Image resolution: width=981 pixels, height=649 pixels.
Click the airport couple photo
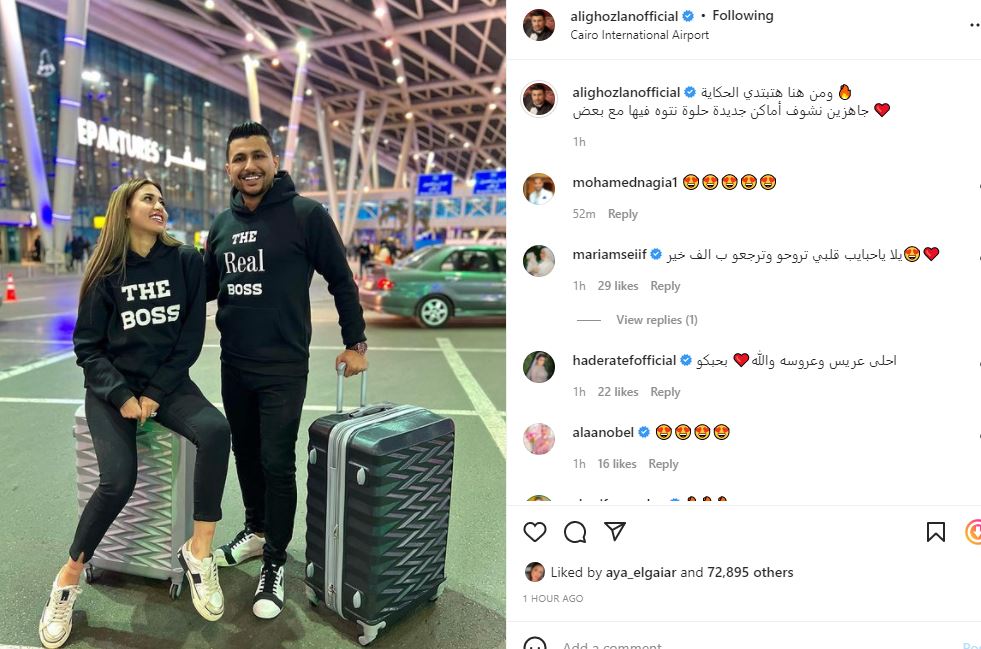pyautogui.click(x=253, y=324)
